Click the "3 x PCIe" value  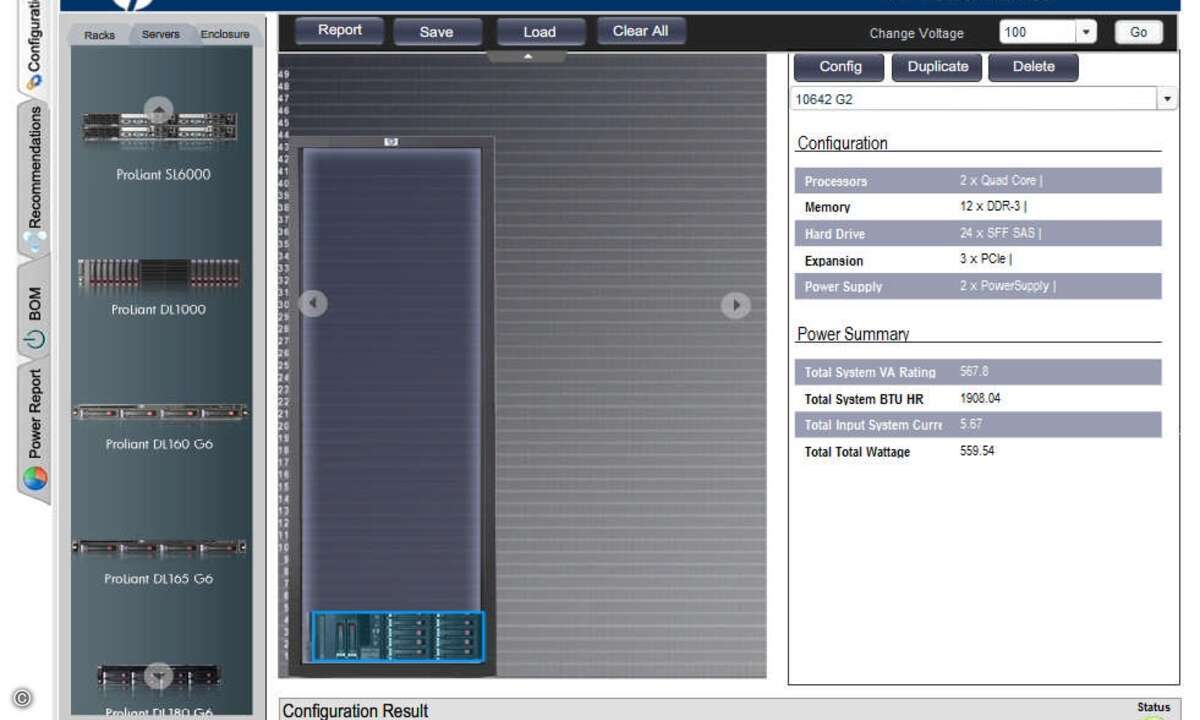[x=985, y=260]
